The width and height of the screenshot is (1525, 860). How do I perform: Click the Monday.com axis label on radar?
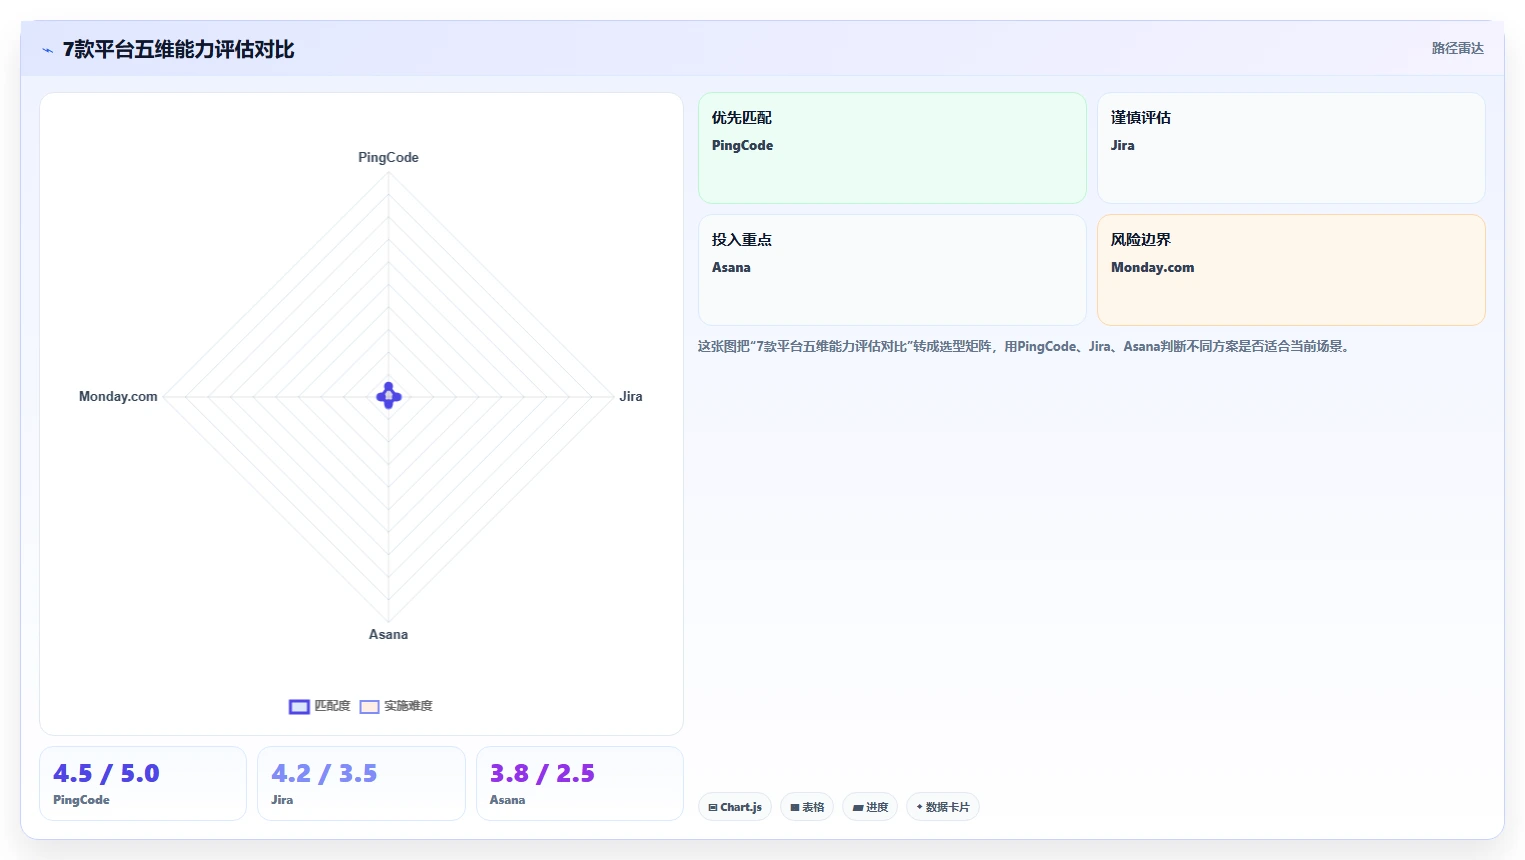(x=118, y=396)
